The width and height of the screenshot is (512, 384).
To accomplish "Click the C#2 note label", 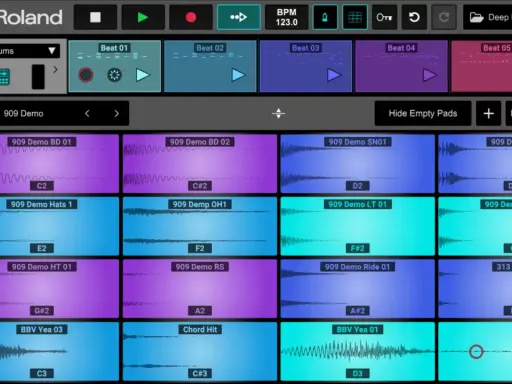I will click(x=200, y=186).
